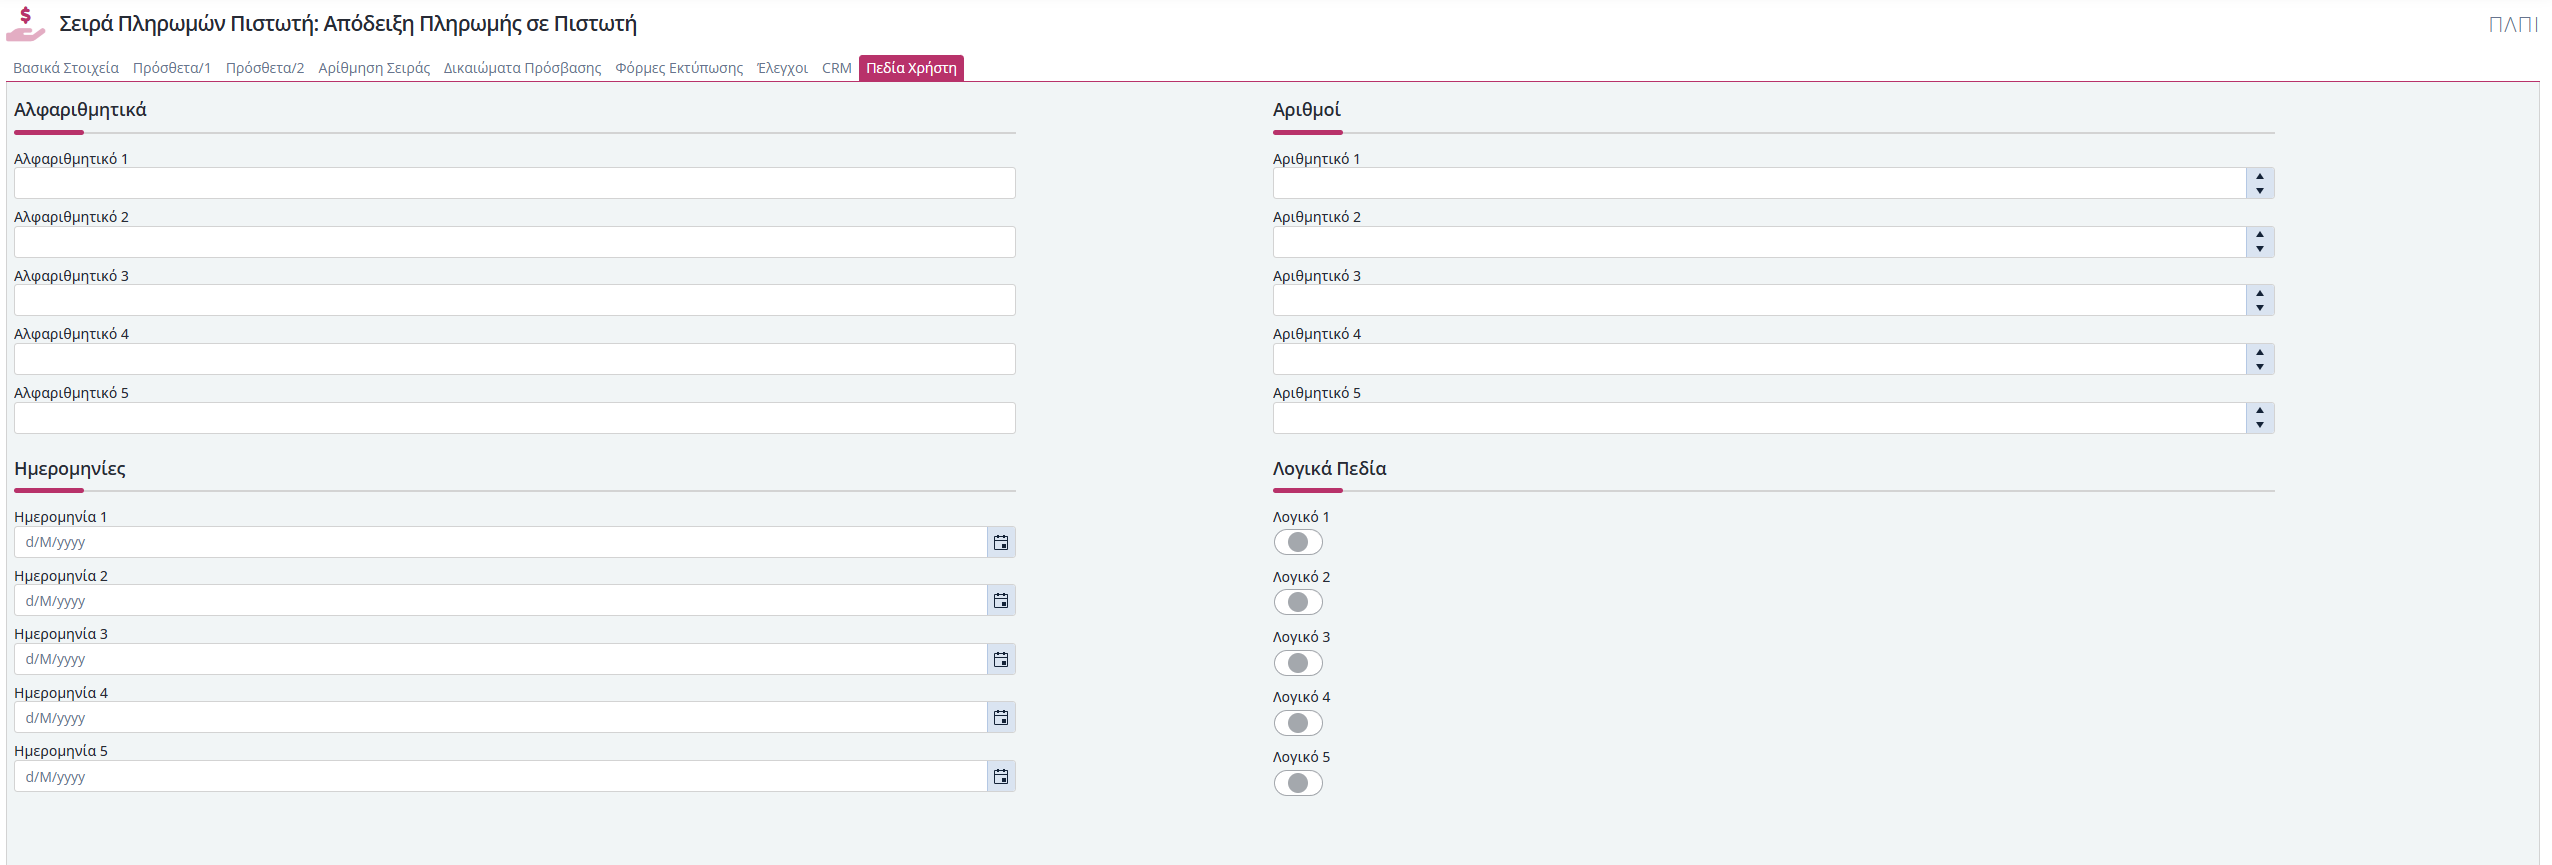Focus the Αριθμητικό 2 number field
The image size is (2552, 865).
tap(1759, 242)
